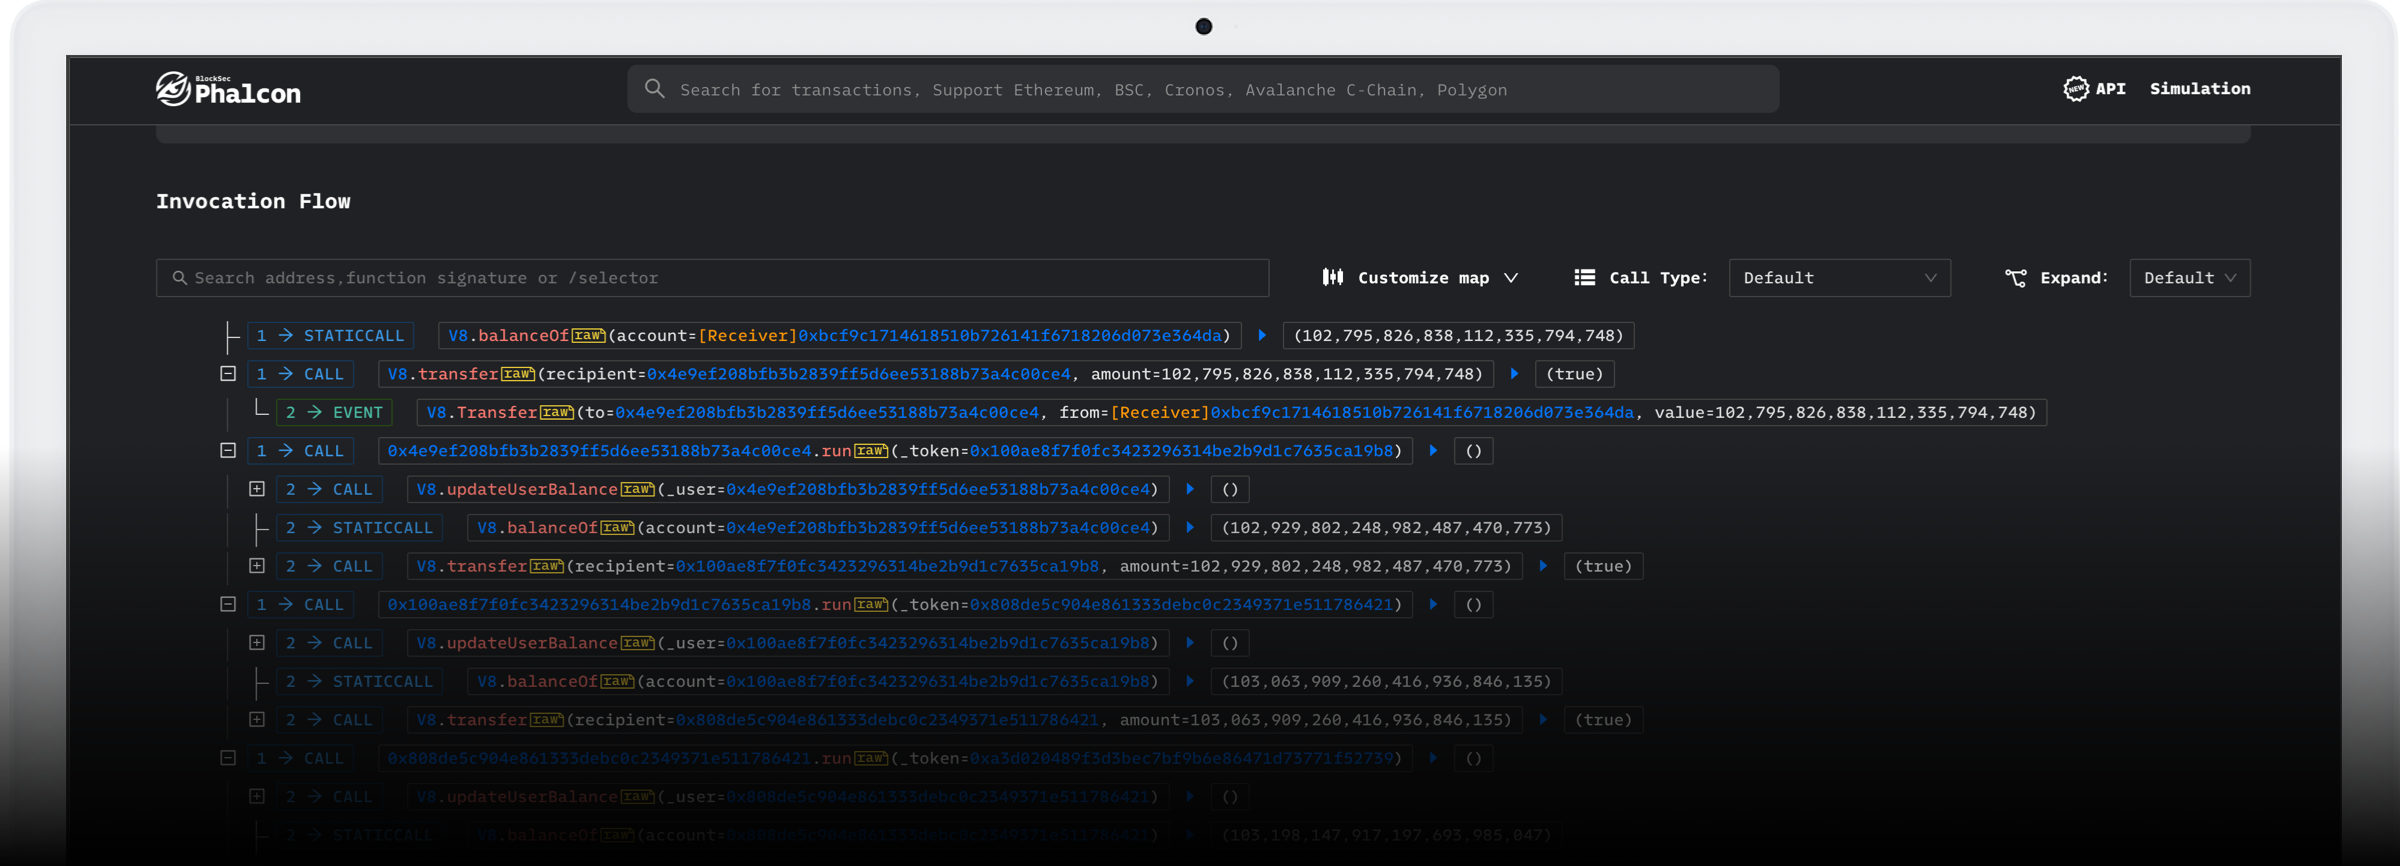Click the new API gear badge icon
This screenshot has height=866, width=2400.
pos(2076,89)
